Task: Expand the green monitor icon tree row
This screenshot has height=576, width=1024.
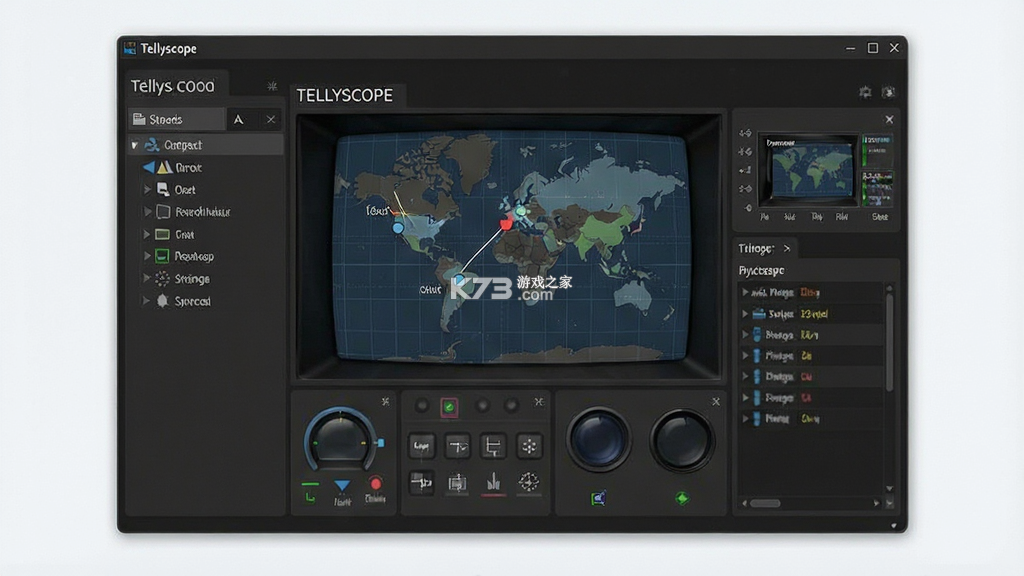Action: [147, 257]
